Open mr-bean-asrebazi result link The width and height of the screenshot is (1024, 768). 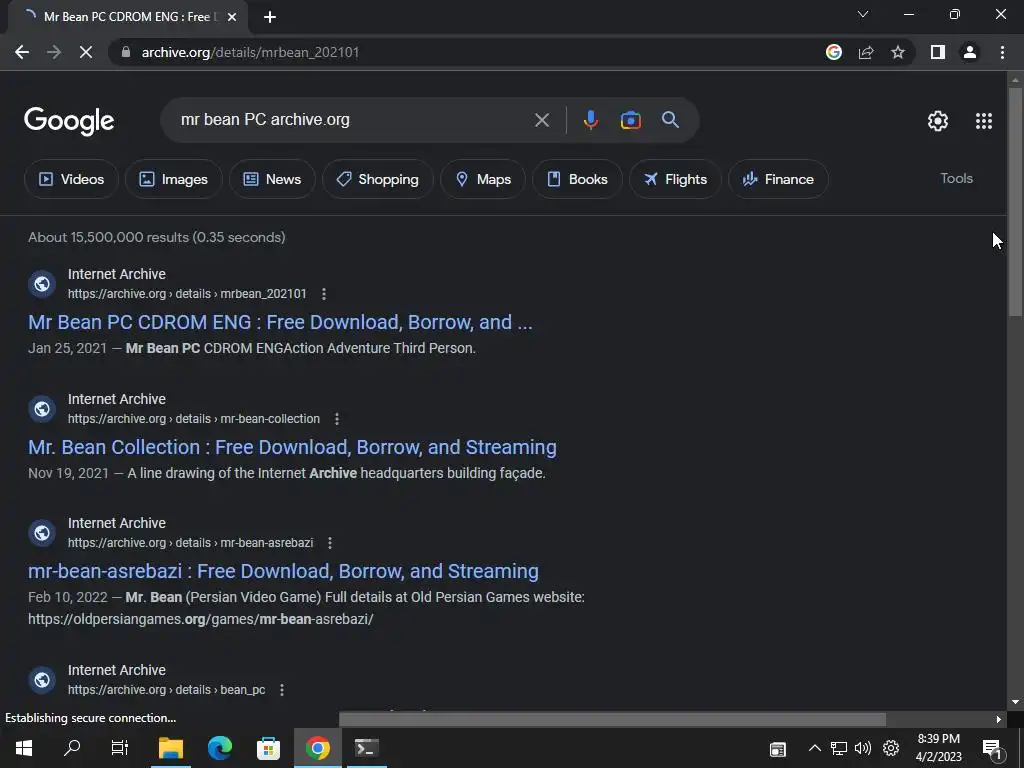(283, 571)
